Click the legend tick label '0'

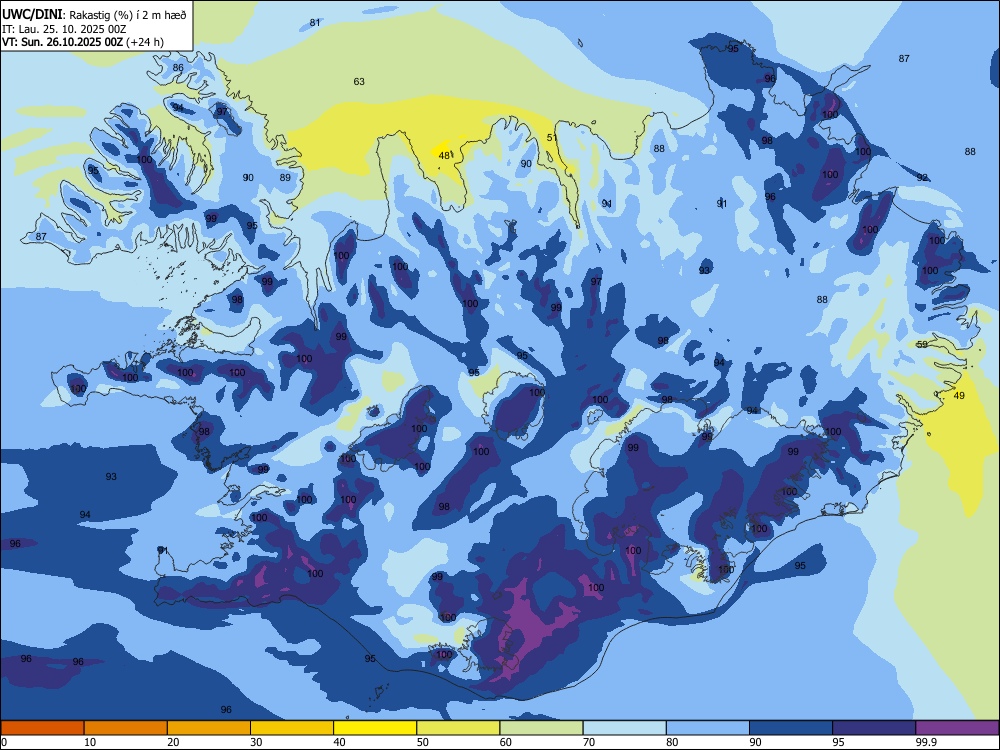(x=4, y=742)
